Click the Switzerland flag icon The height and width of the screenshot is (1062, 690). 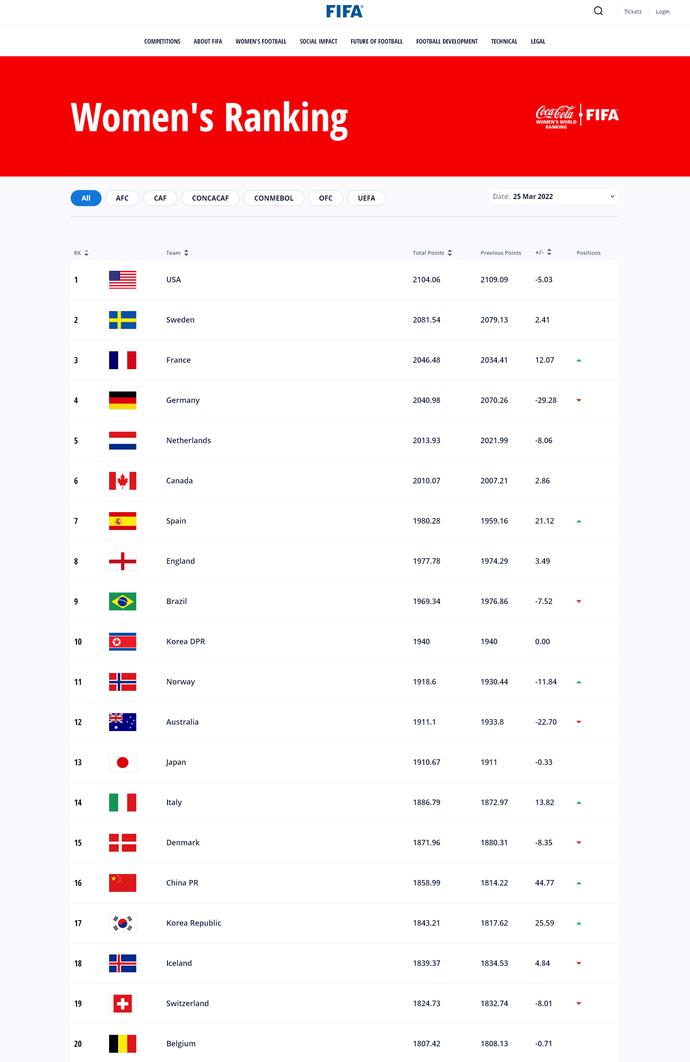click(122, 1003)
